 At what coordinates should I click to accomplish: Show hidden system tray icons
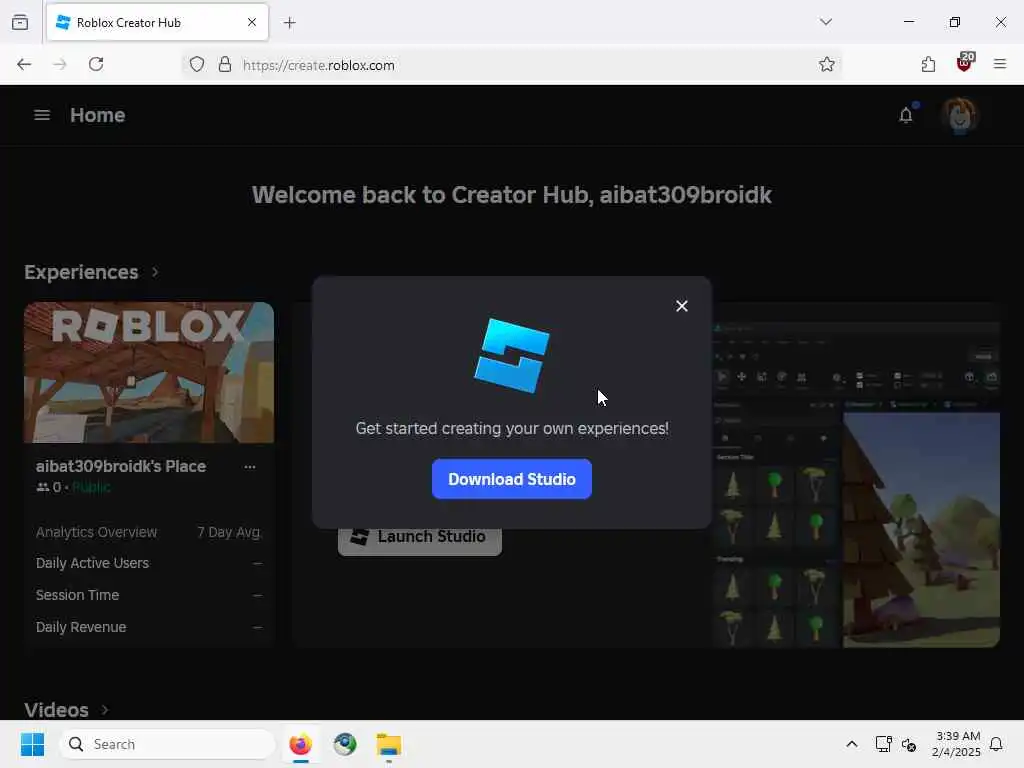(x=852, y=744)
